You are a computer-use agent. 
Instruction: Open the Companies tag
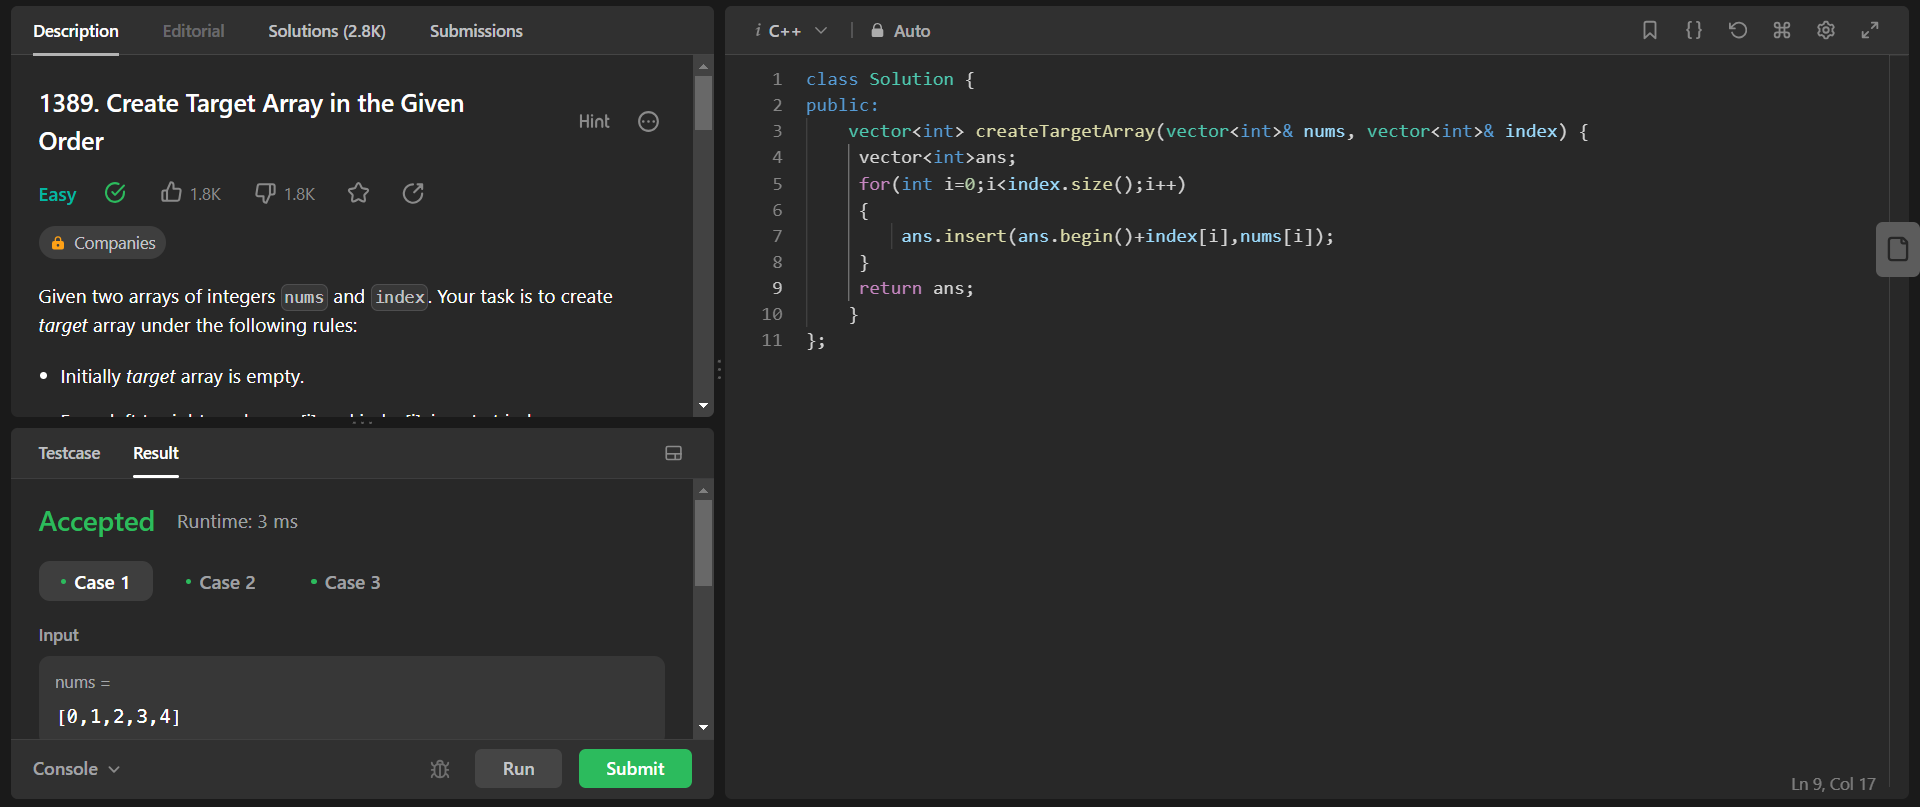[102, 243]
